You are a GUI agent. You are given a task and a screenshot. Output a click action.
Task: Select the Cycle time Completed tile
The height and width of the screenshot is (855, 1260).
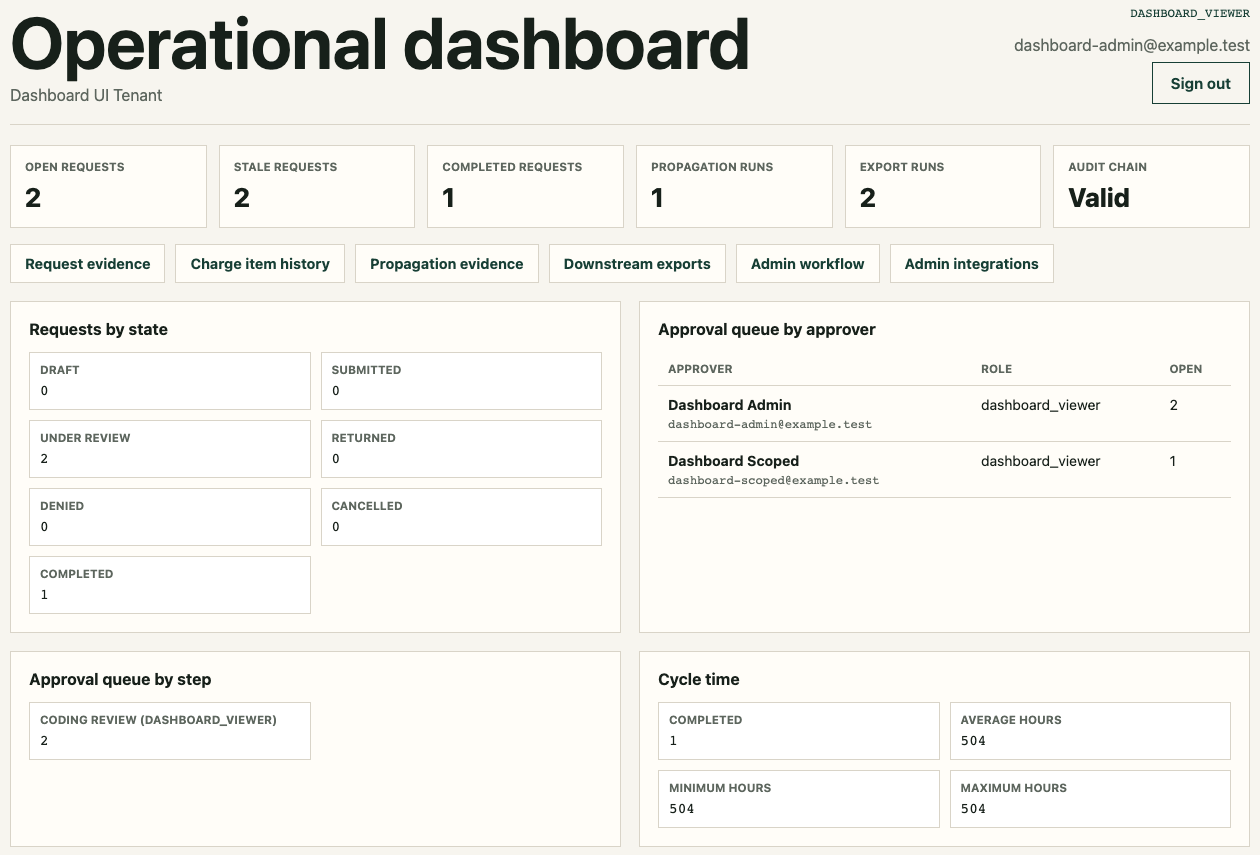pos(799,730)
